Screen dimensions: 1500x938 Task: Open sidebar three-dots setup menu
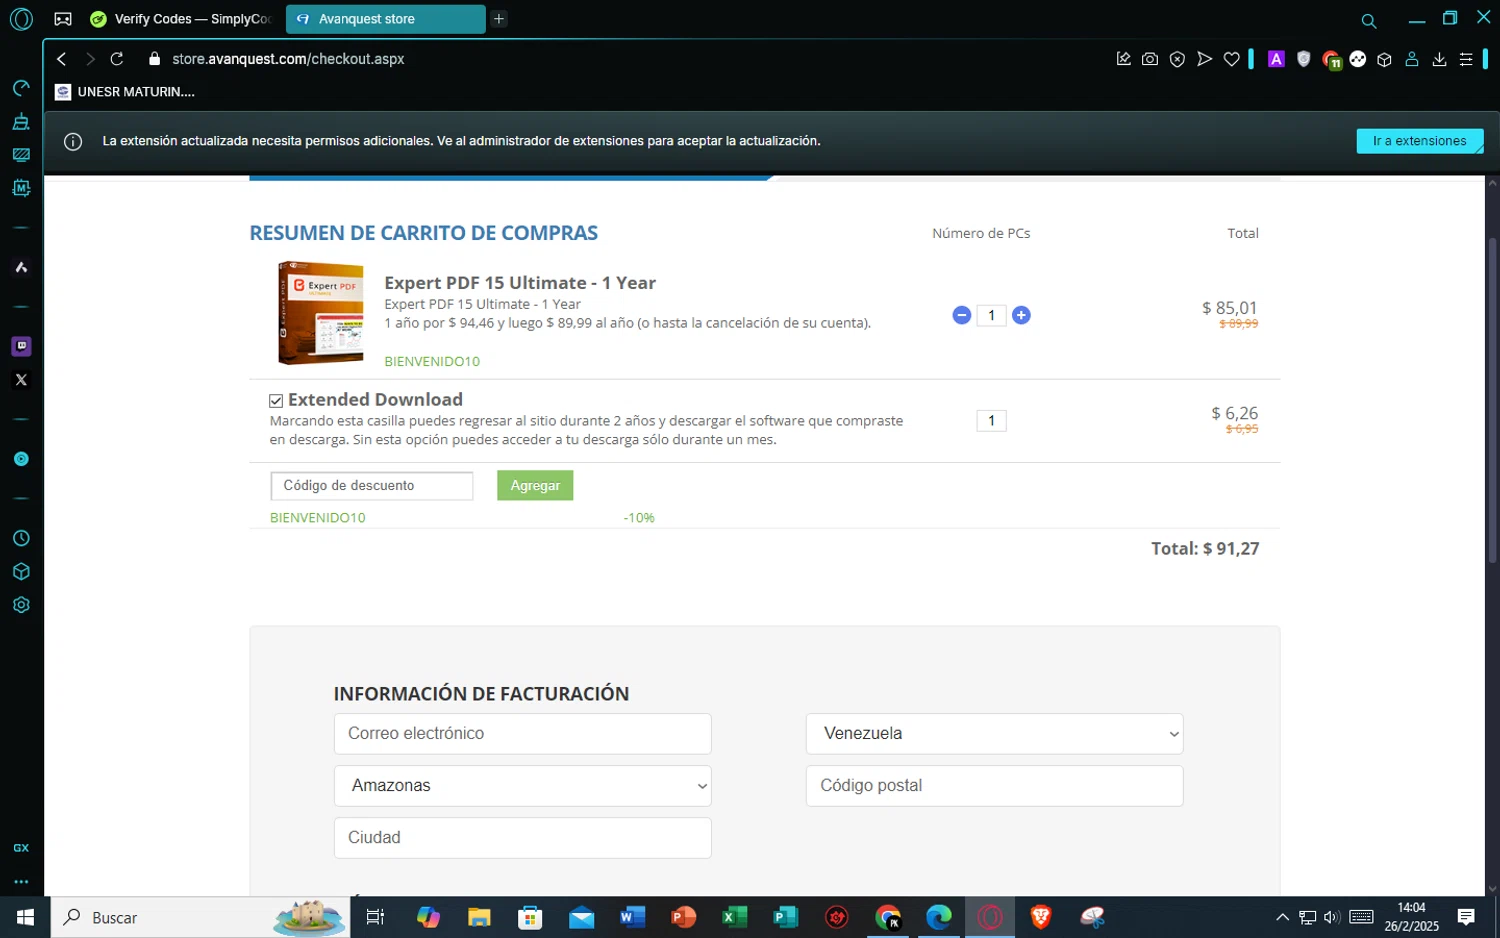click(21, 882)
